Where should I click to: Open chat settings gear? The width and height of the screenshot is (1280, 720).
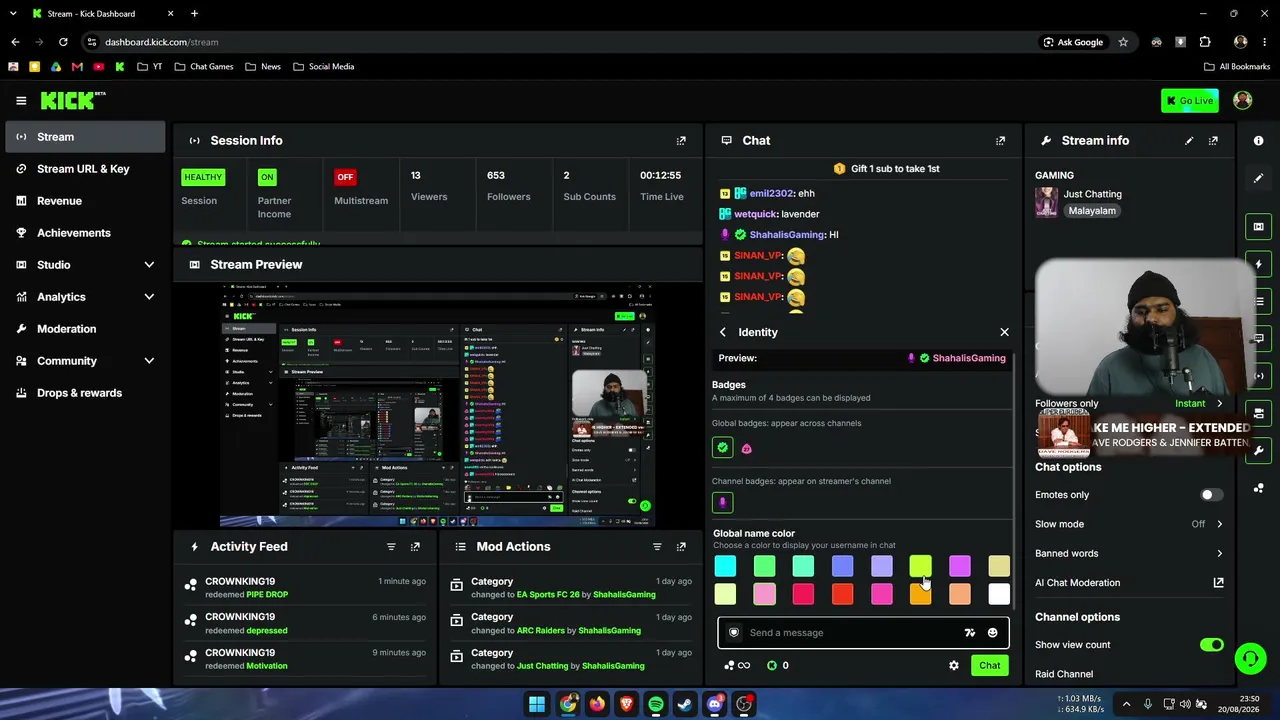point(954,666)
